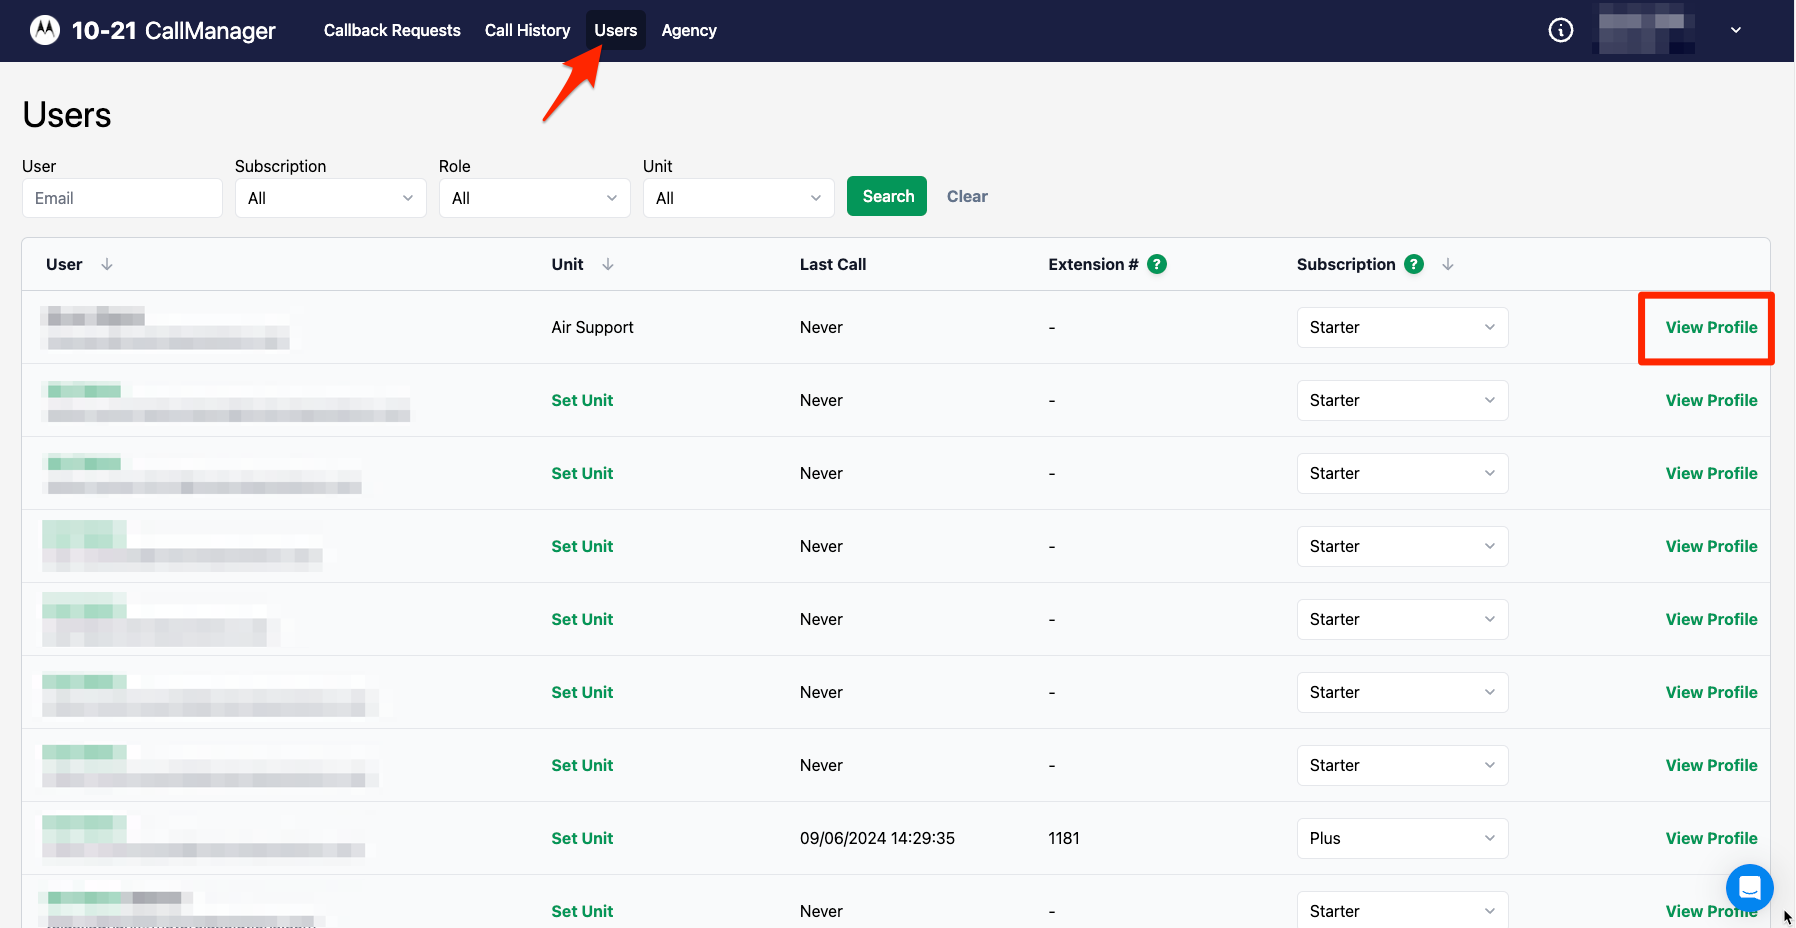The width and height of the screenshot is (1796, 928).
Task: Change subscription for Air Support user
Action: tap(1402, 327)
